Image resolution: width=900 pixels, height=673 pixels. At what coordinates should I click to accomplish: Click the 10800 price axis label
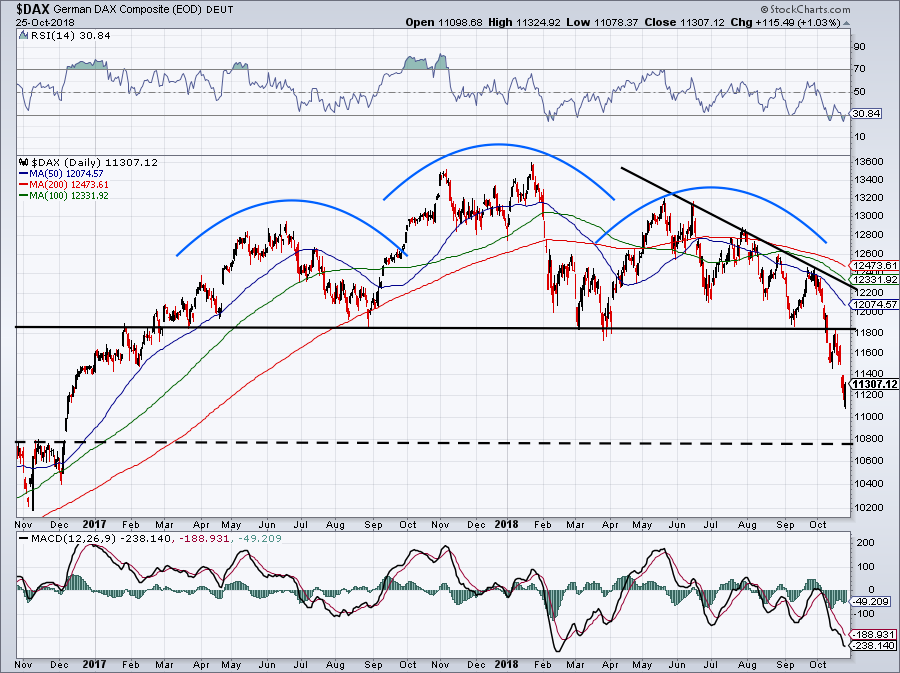[867, 439]
